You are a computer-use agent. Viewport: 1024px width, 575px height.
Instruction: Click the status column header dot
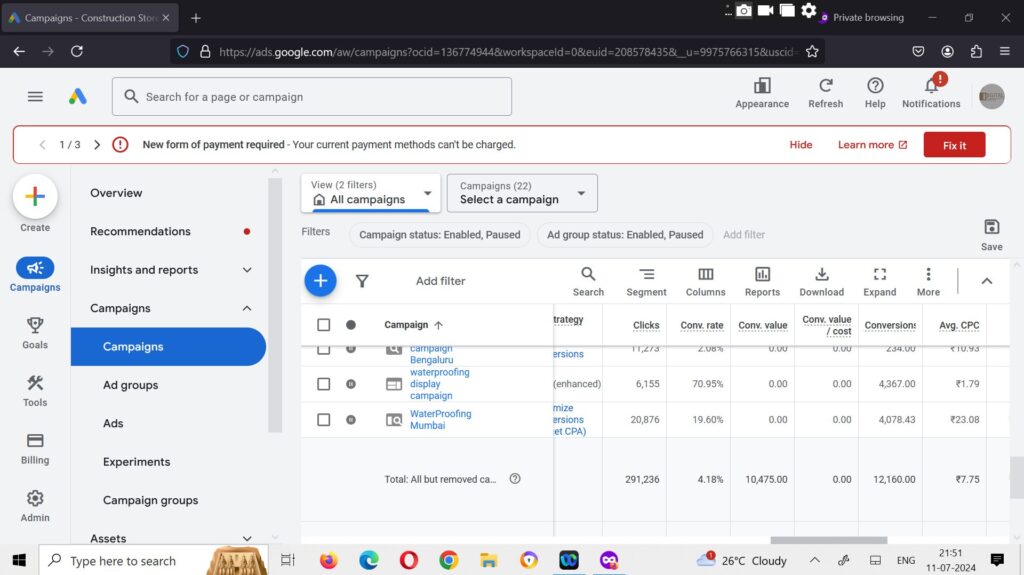click(x=351, y=325)
